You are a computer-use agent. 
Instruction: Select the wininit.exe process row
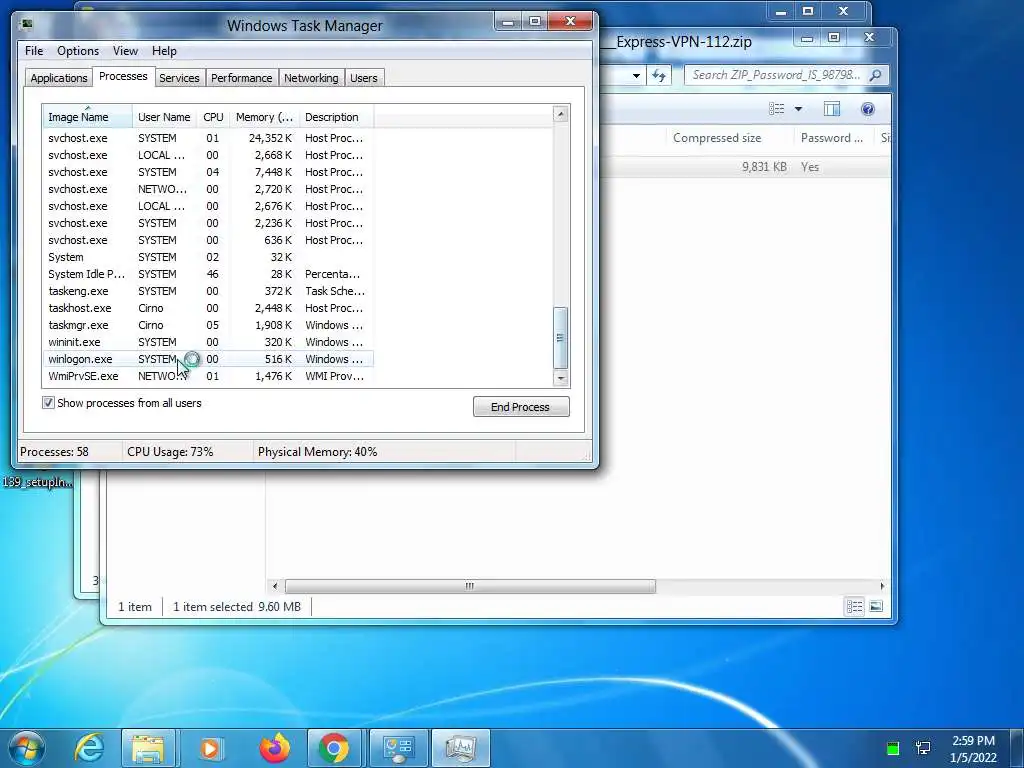pyautogui.click(x=208, y=342)
